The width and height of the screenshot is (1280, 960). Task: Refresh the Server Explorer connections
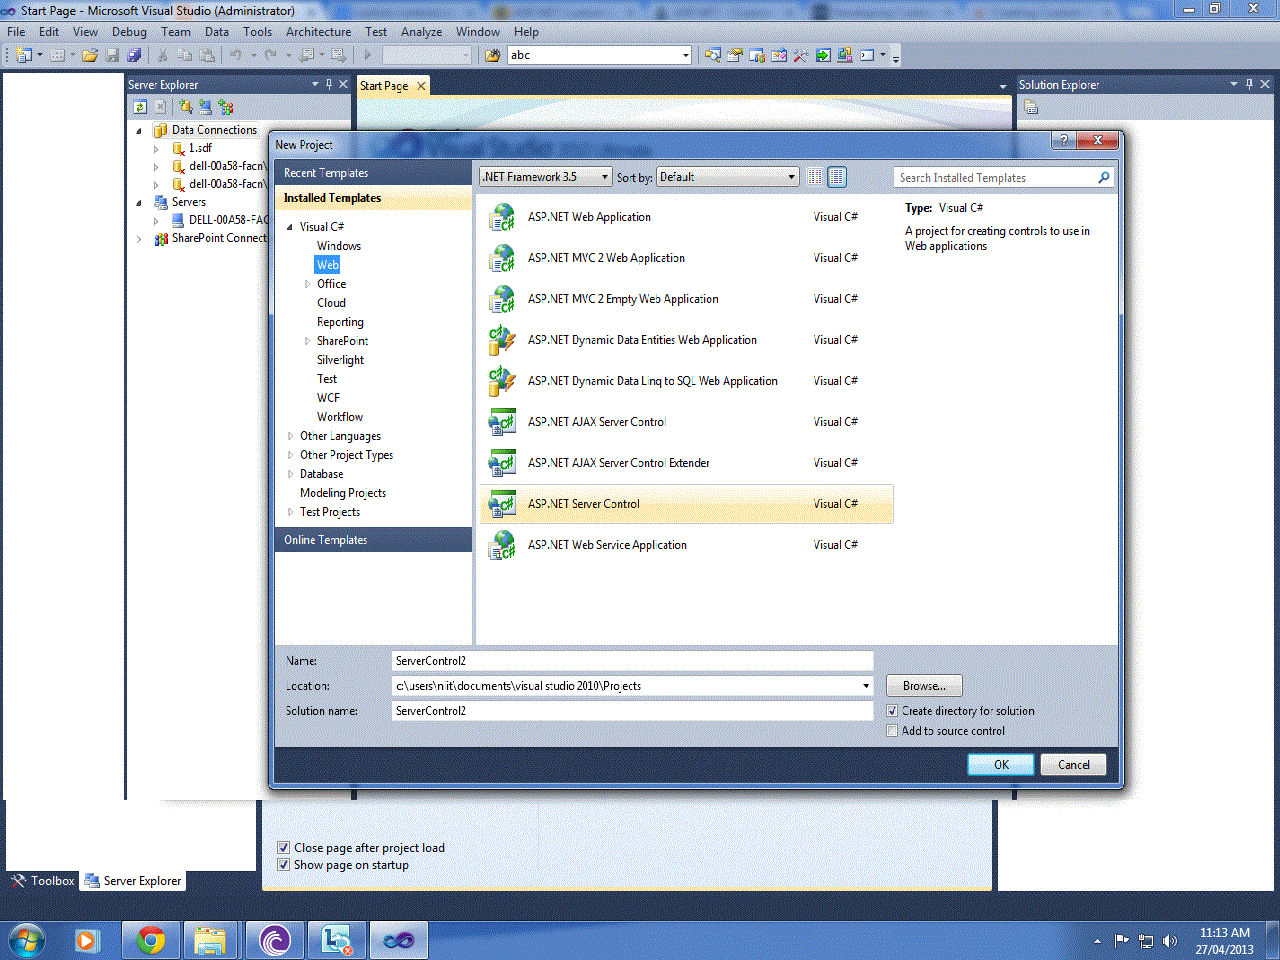[x=138, y=106]
